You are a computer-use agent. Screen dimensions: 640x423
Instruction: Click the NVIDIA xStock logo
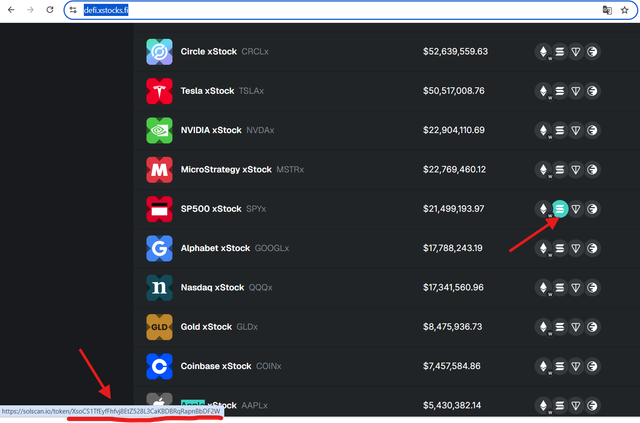pyautogui.click(x=159, y=130)
